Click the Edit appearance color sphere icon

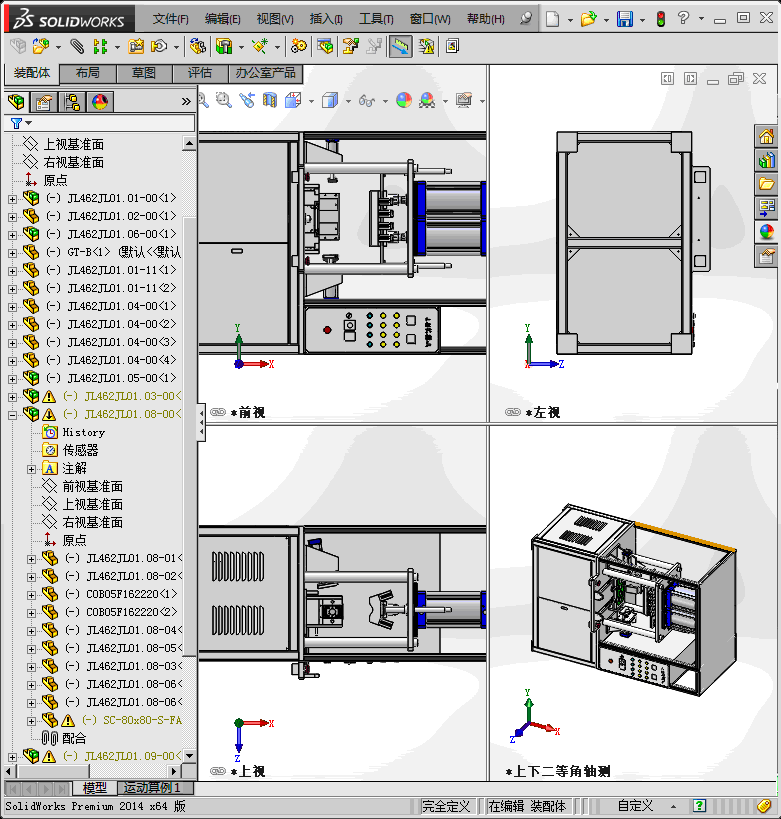click(404, 100)
